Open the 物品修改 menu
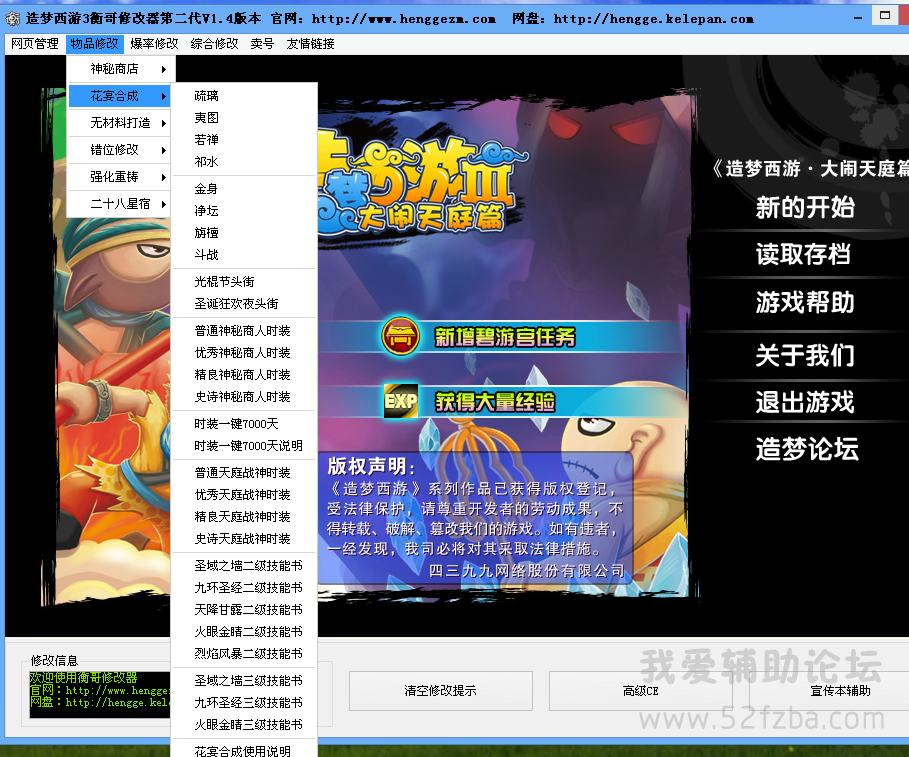 (x=94, y=43)
